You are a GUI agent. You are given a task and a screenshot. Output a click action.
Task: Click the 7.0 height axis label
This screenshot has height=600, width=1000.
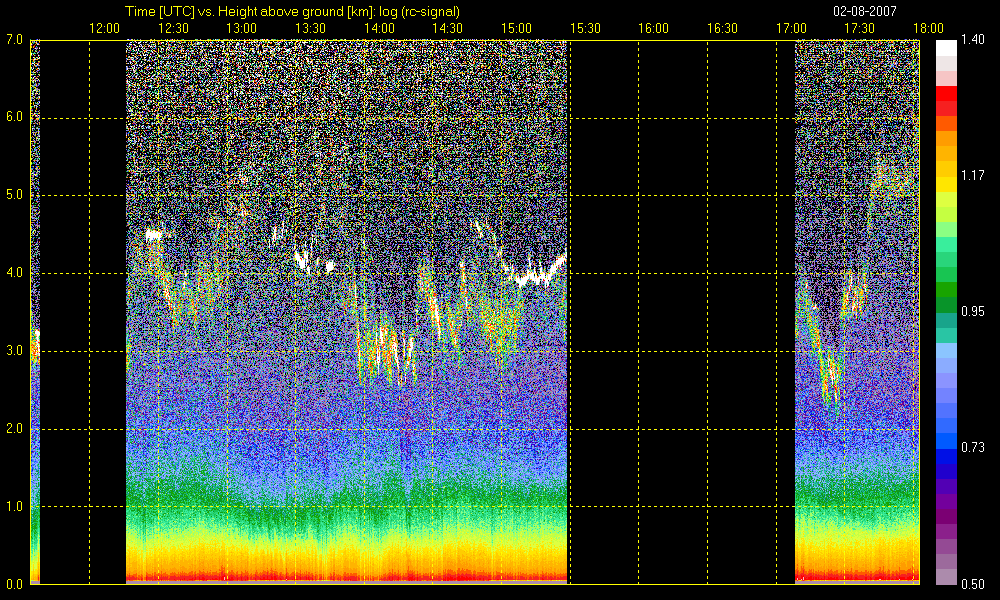[x=14, y=40]
